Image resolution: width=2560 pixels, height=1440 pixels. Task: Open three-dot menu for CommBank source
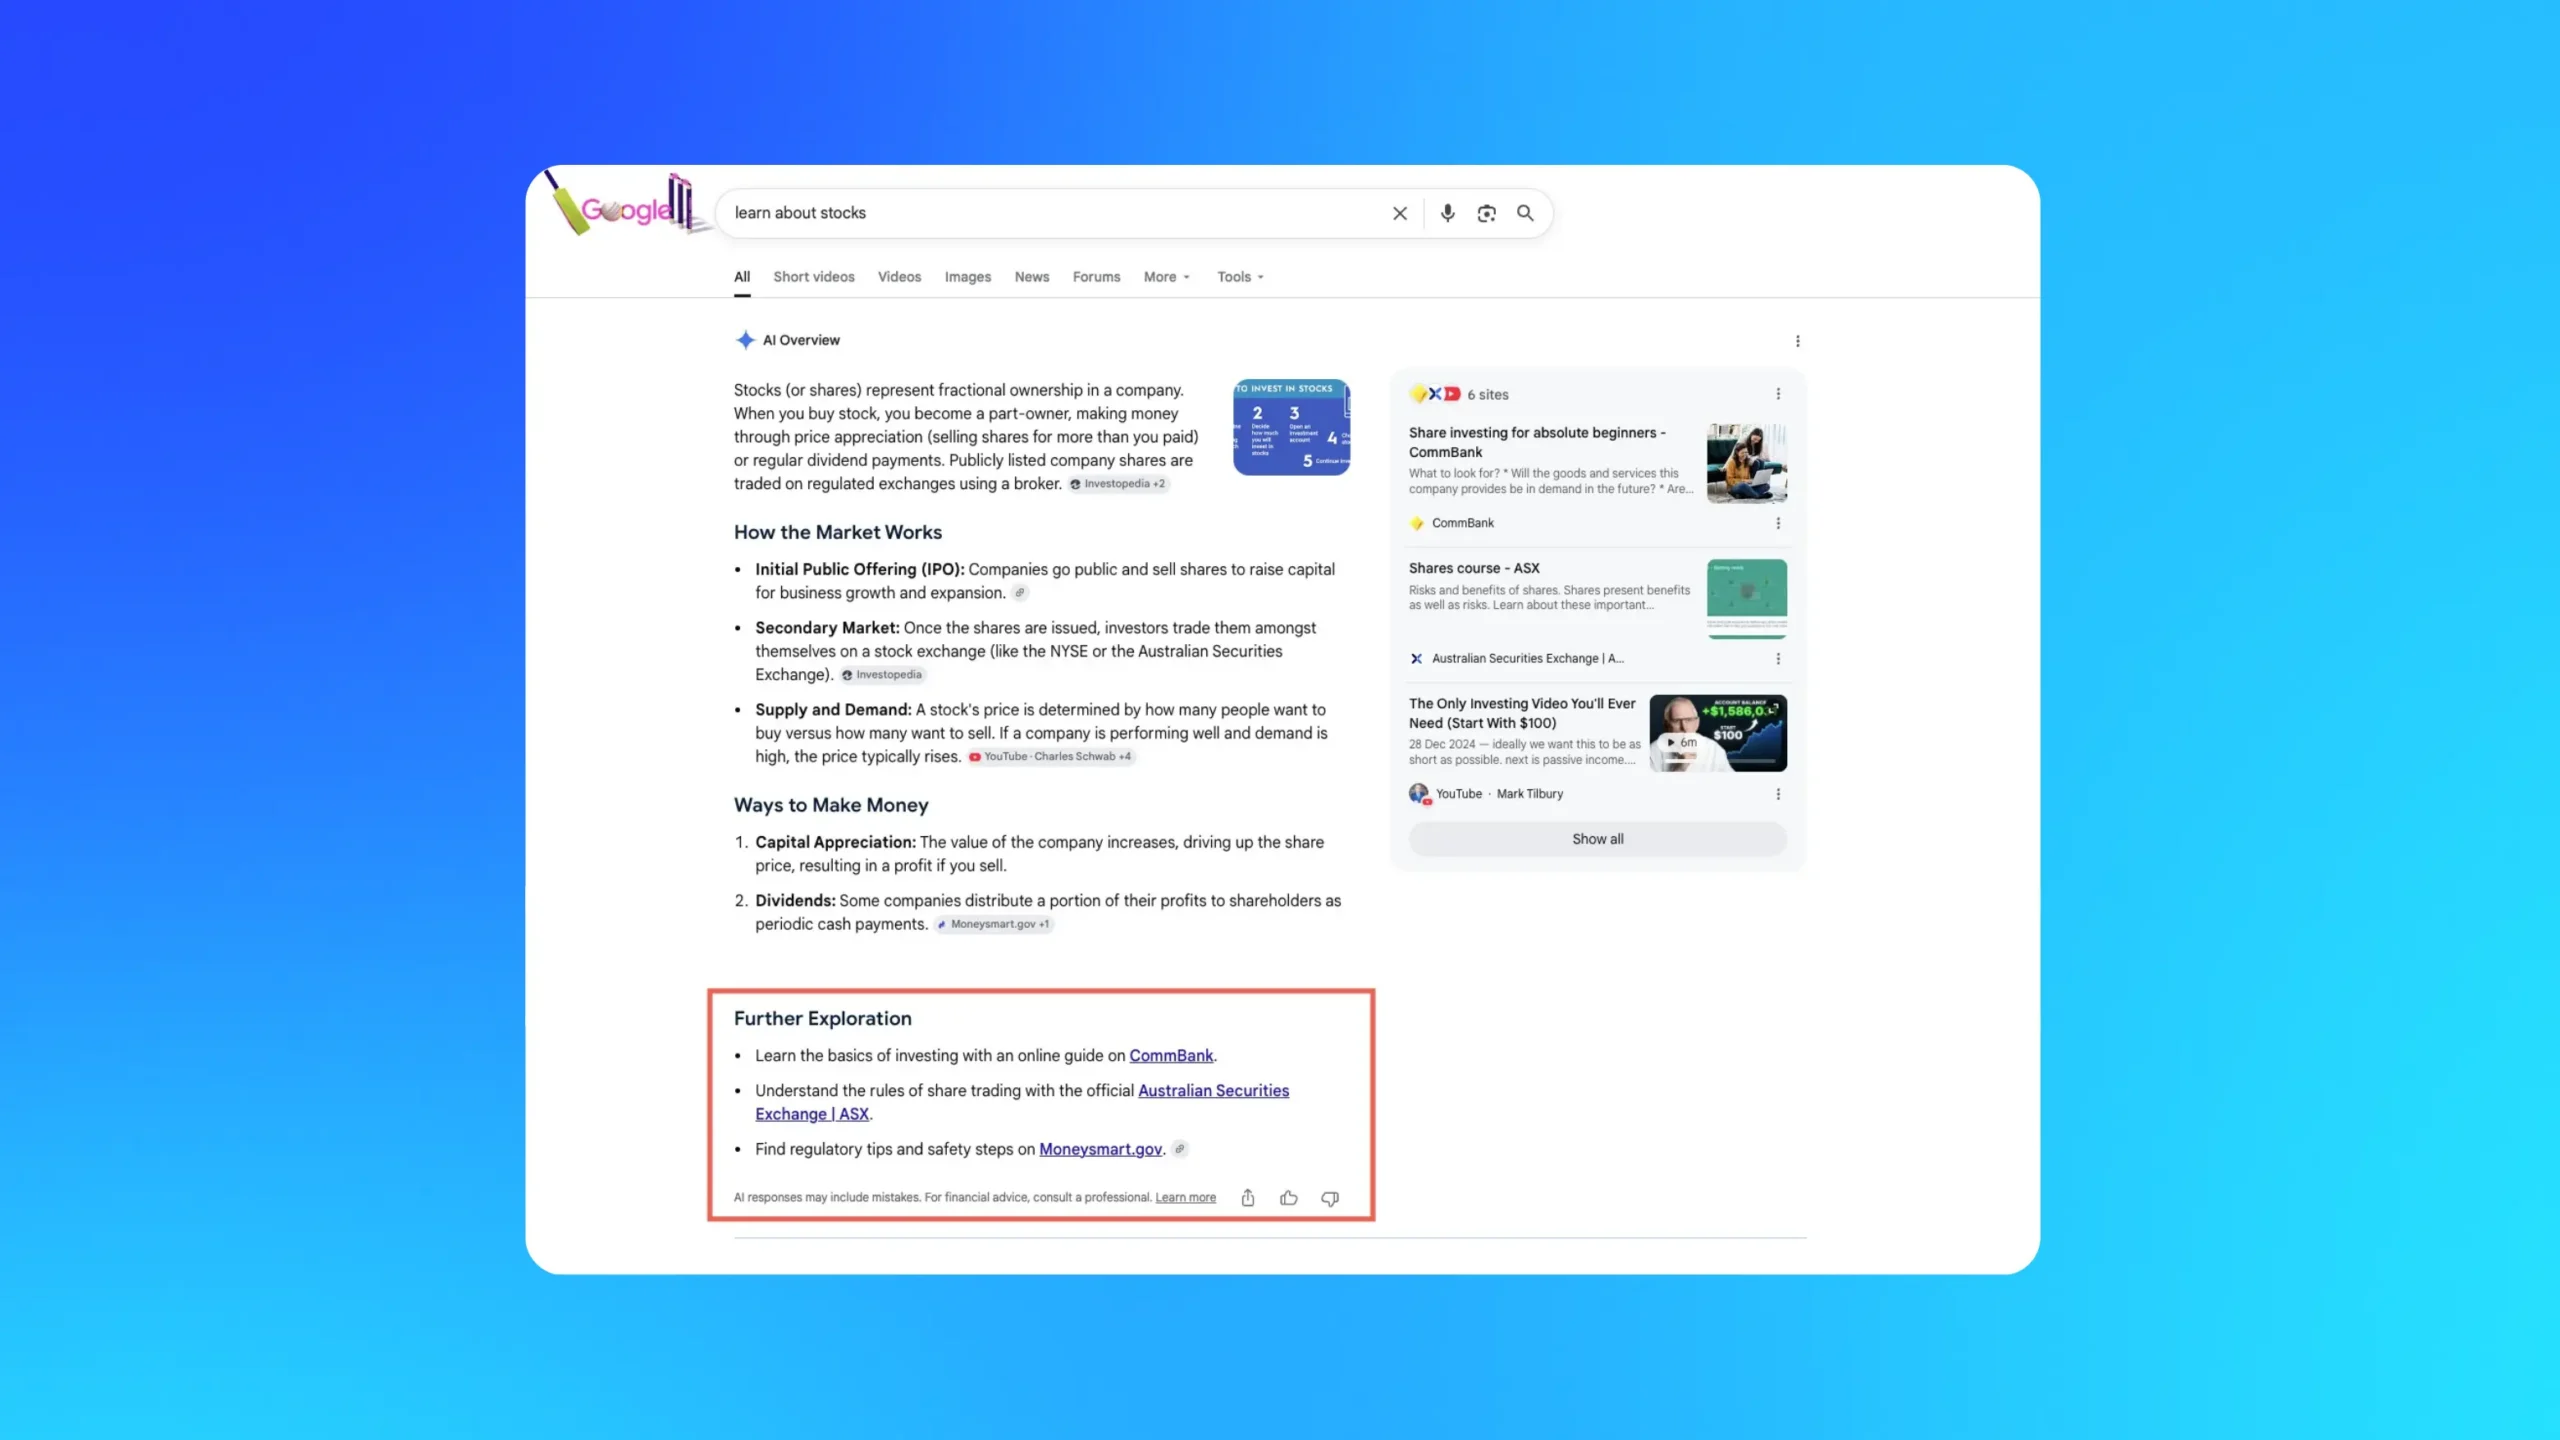(x=1778, y=523)
